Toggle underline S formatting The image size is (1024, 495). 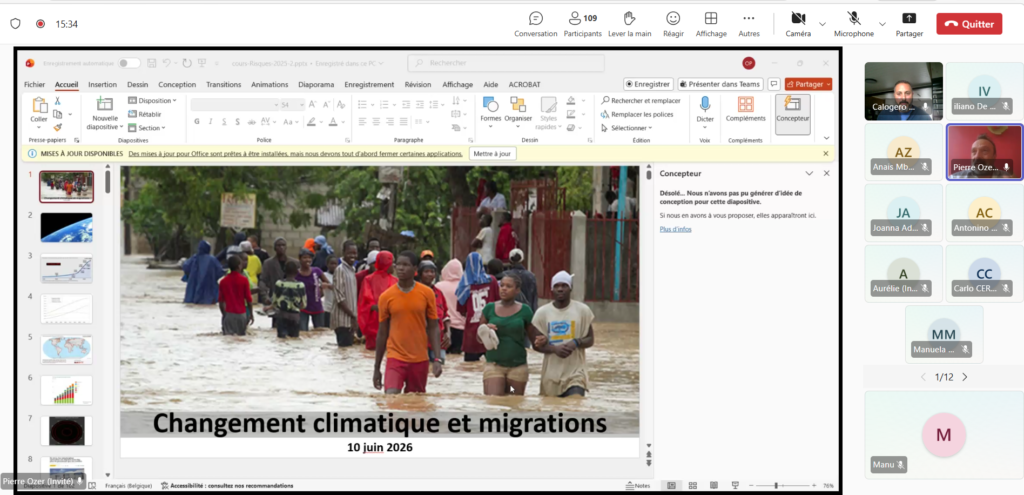224,121
